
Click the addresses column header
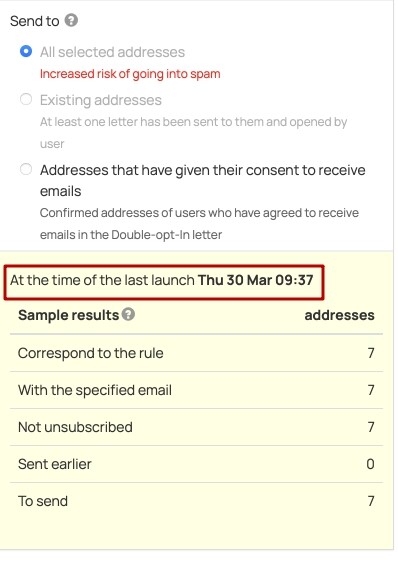point(339,315)
